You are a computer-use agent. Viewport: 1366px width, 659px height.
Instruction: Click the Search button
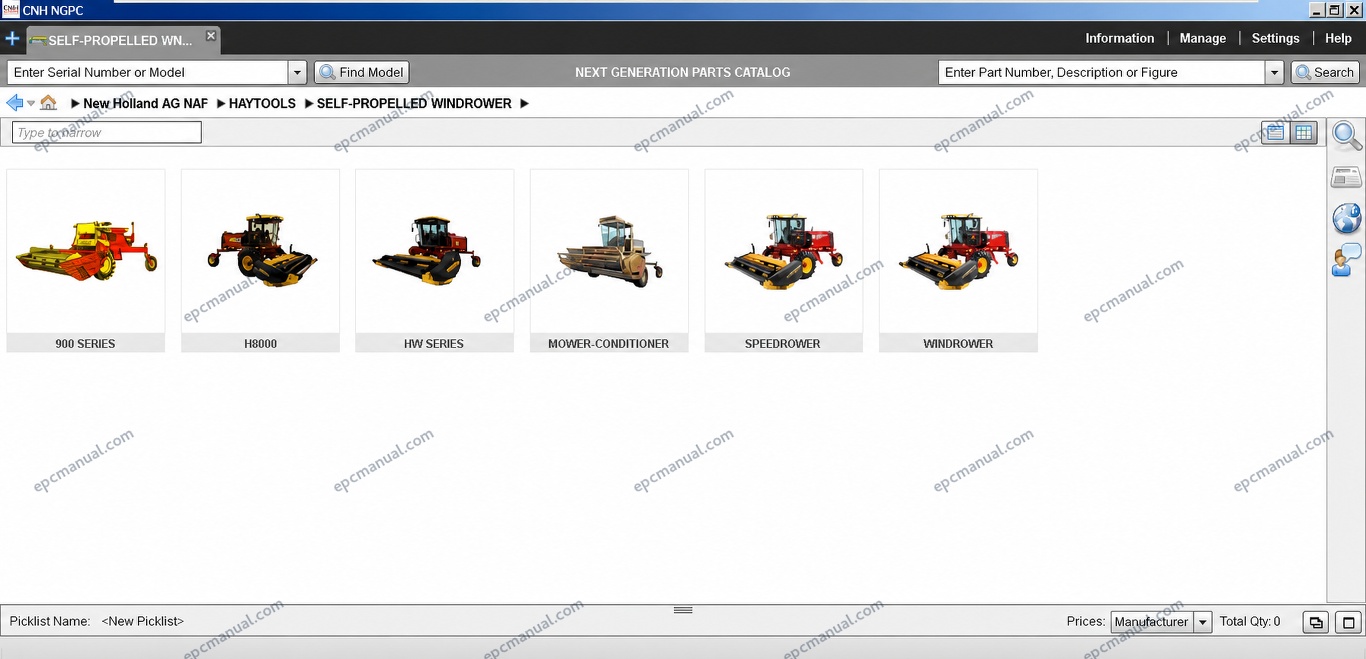[1324, 72]
